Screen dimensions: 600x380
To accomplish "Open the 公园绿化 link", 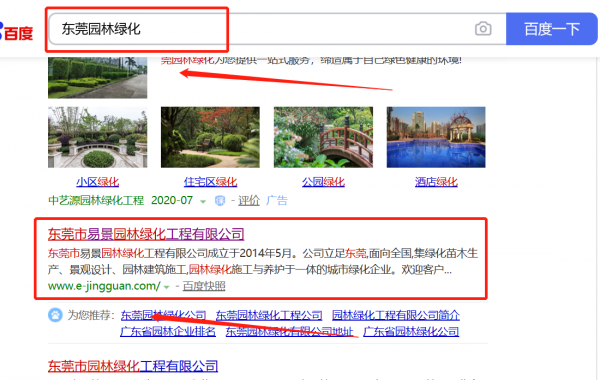I will point(323,182).
